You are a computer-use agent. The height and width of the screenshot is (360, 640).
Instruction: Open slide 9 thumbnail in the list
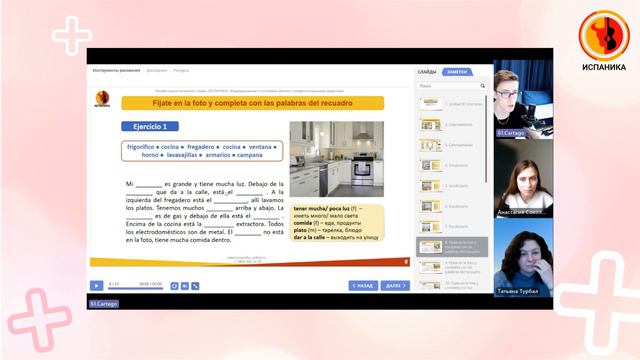point(431,267)
